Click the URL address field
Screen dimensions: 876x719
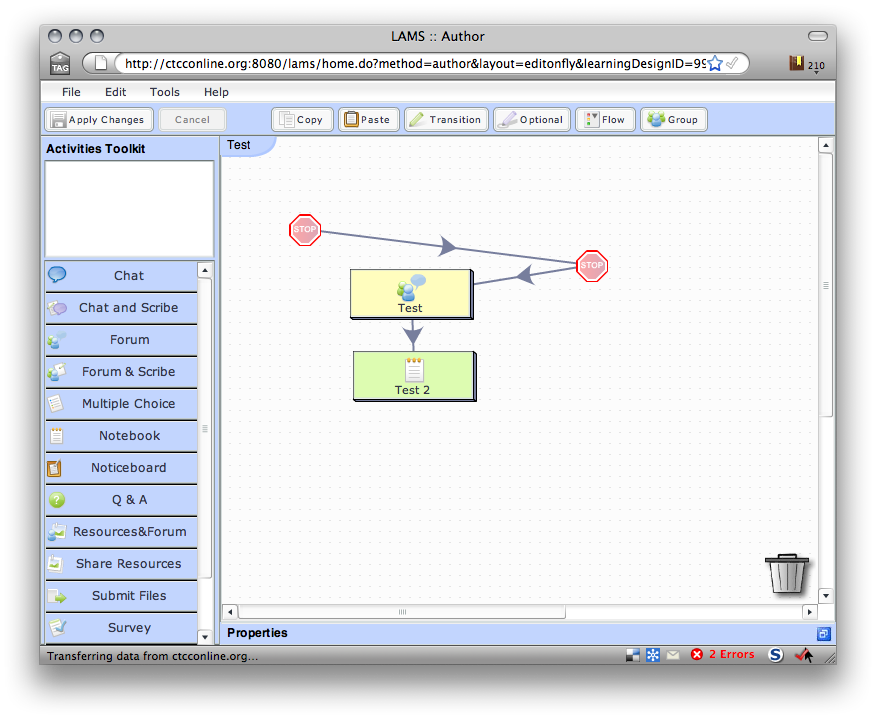click(x=410, y=63)
